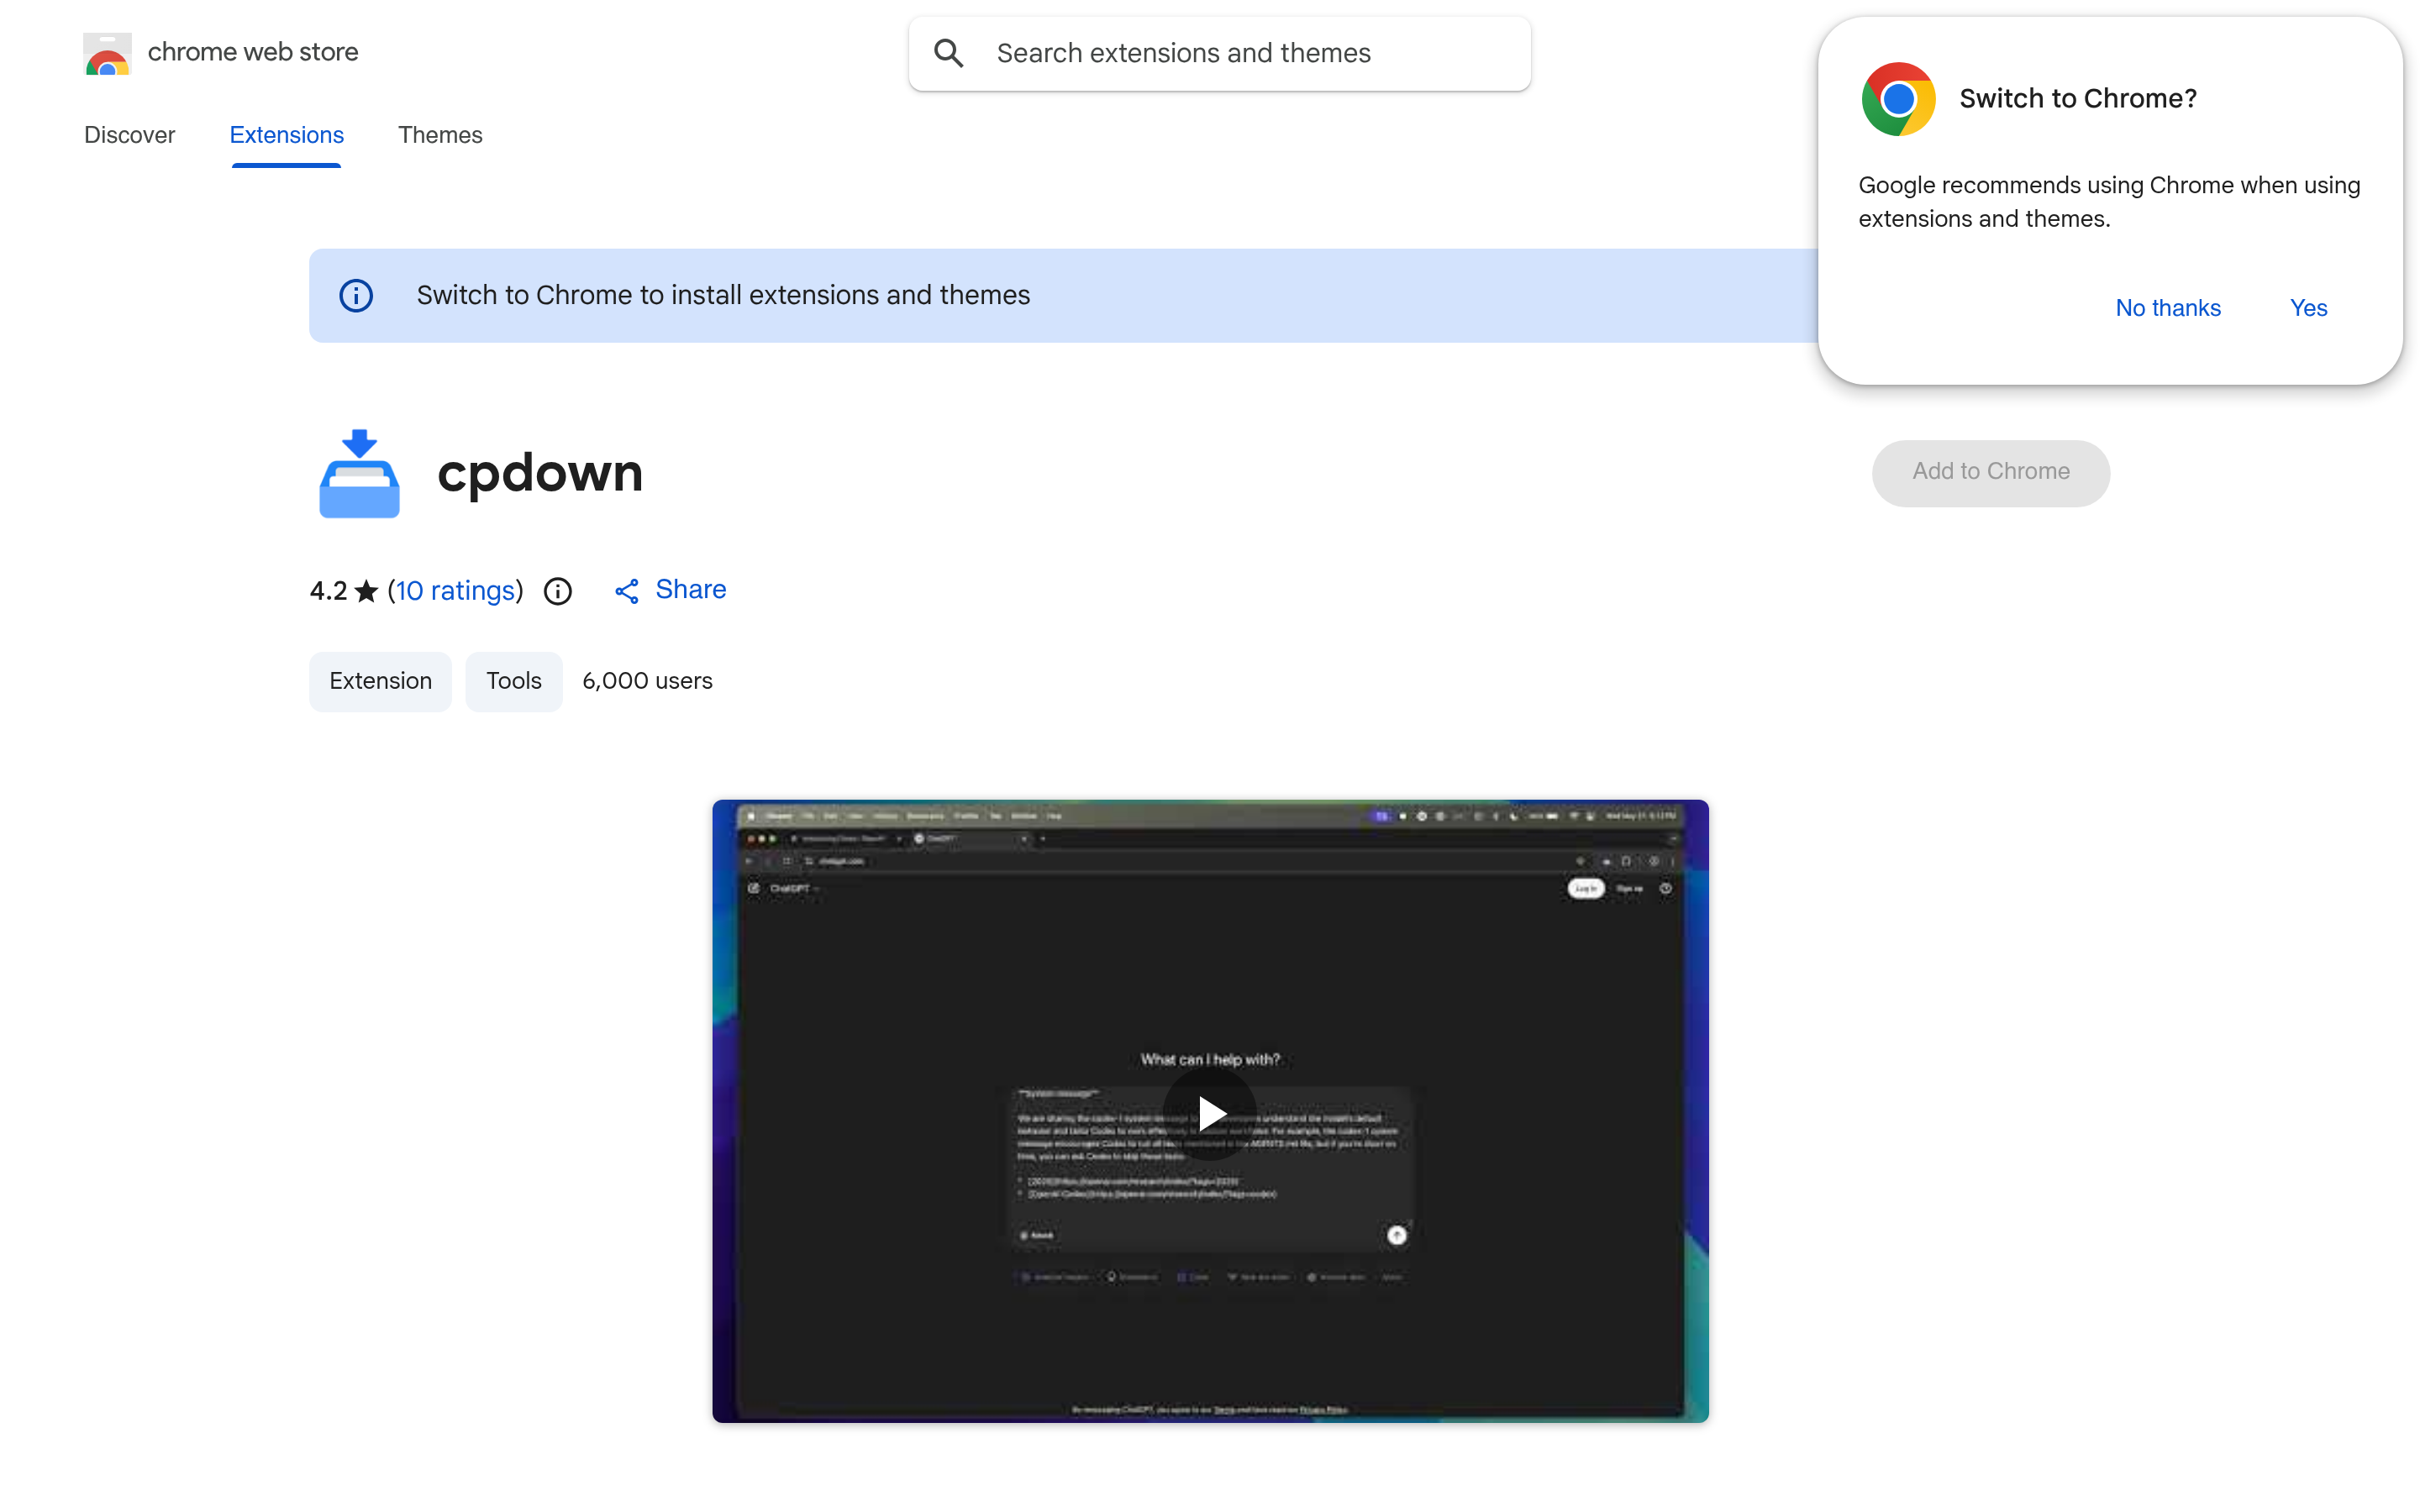Click the search magnifier icon
The image size is (2420, 1512).
(949, 53)
